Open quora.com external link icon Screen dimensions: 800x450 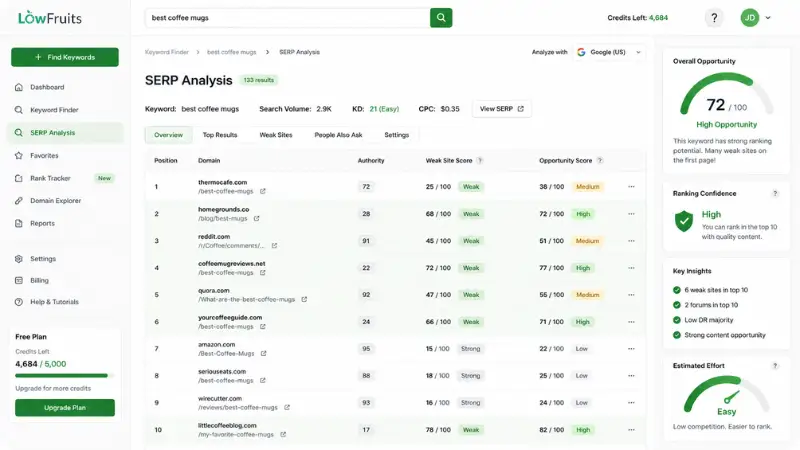[x=304, y=299]
